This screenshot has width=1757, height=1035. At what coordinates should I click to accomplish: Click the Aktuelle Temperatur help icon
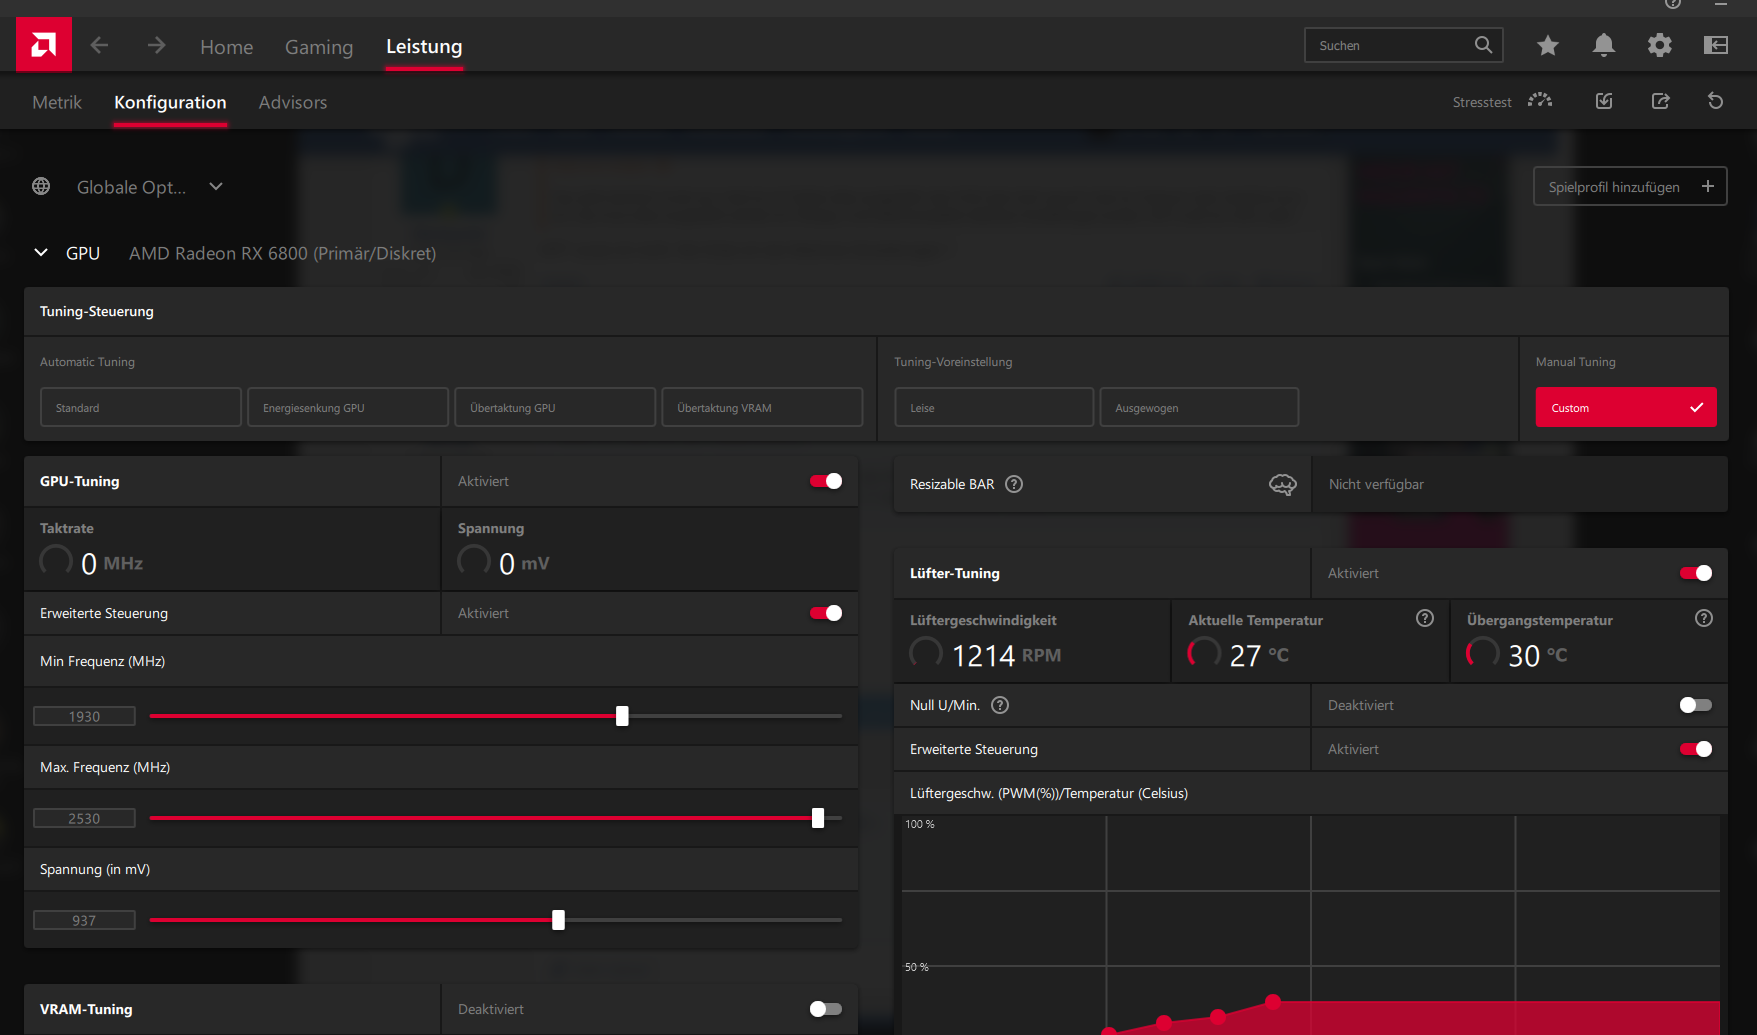coord(1425,618)
